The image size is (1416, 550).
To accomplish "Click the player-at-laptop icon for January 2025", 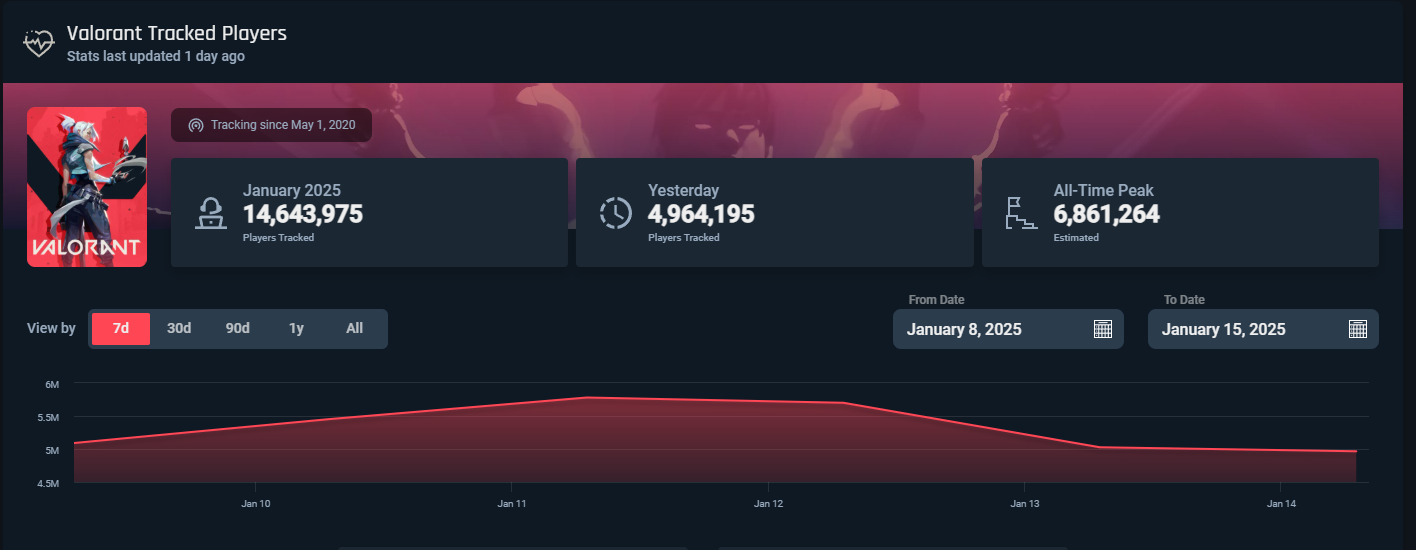I will coord(211,212).
